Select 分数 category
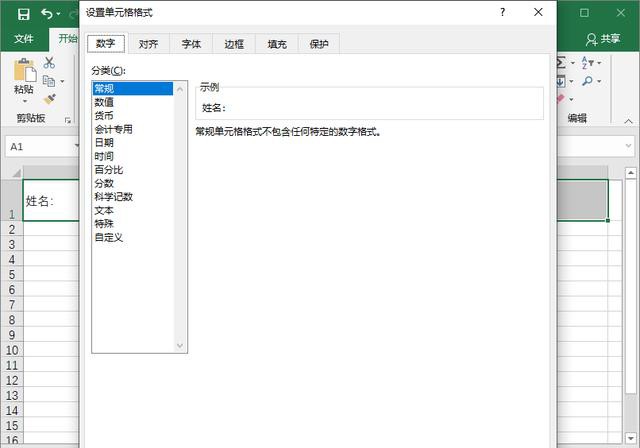640x448 pixels. coord(133,183)
